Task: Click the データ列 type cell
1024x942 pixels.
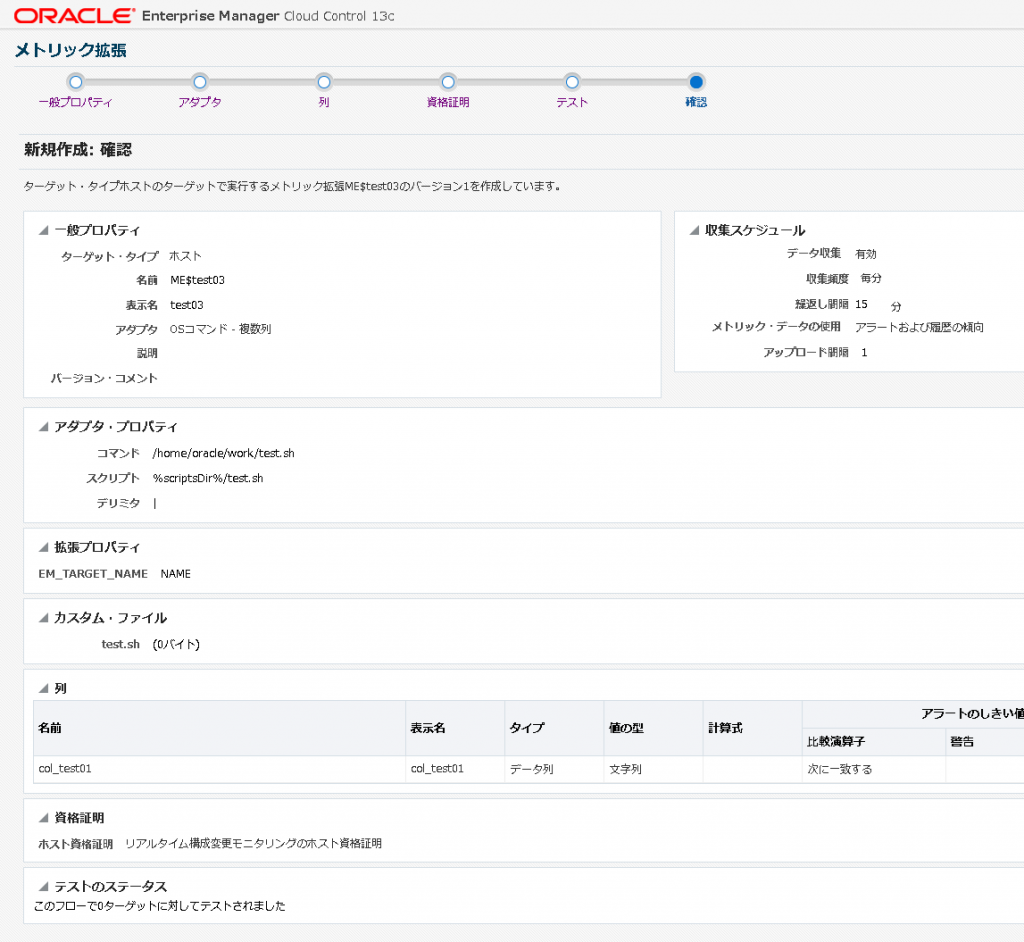Action: click(554, 769)
